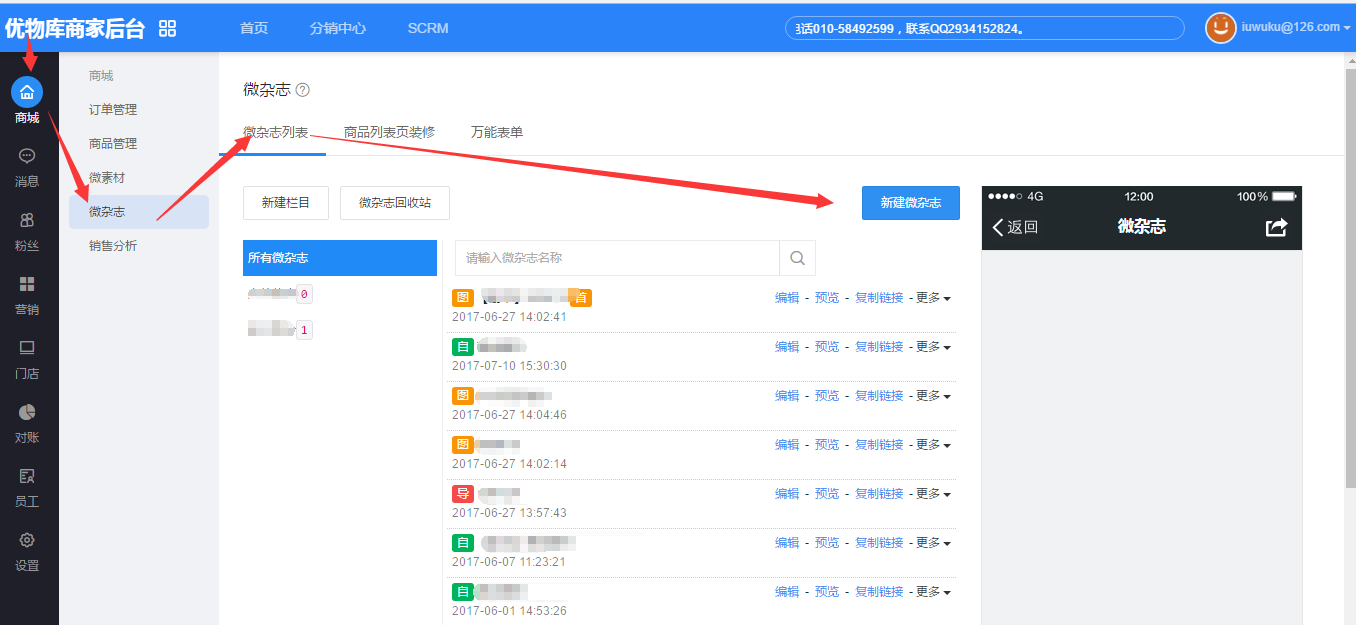Click the 商城 home icon in sidebar
The image size is (1356, 625).
pyautogui.click(x=27, y=93)
